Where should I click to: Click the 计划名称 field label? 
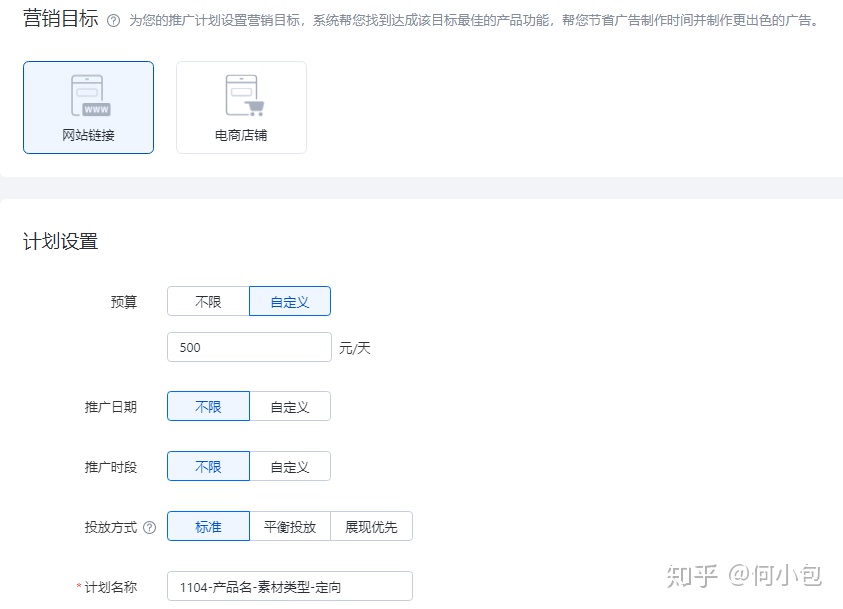111,587
